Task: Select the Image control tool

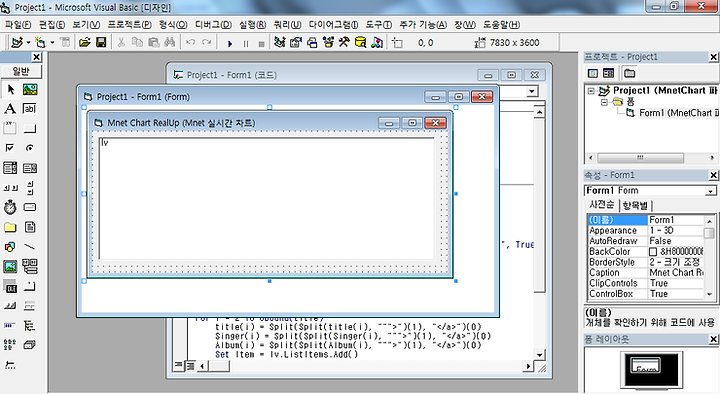Action: point(10,266)
